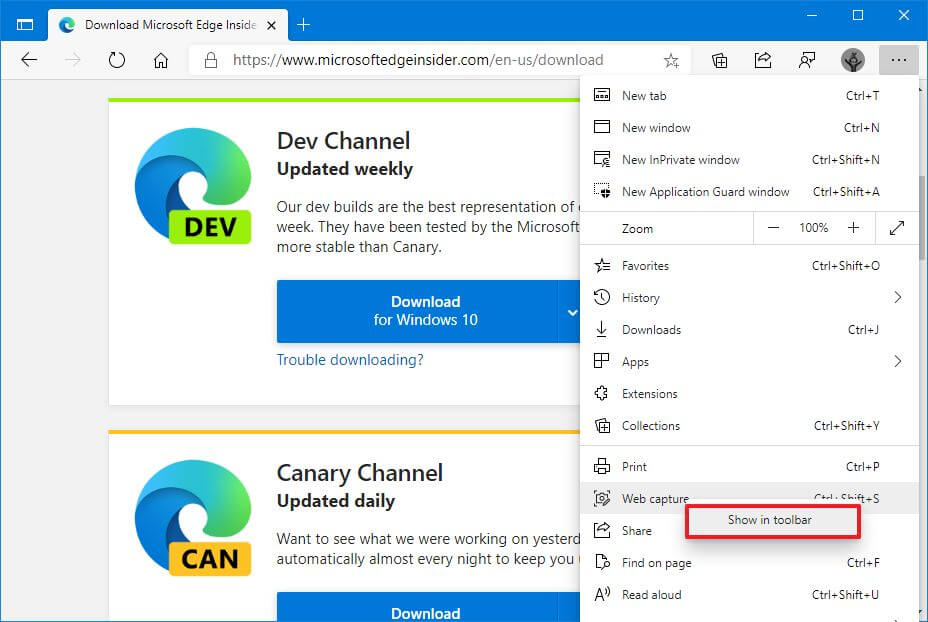928x622 pixels.
Task: Maximize the Edge window
Action: click(858, 15)
